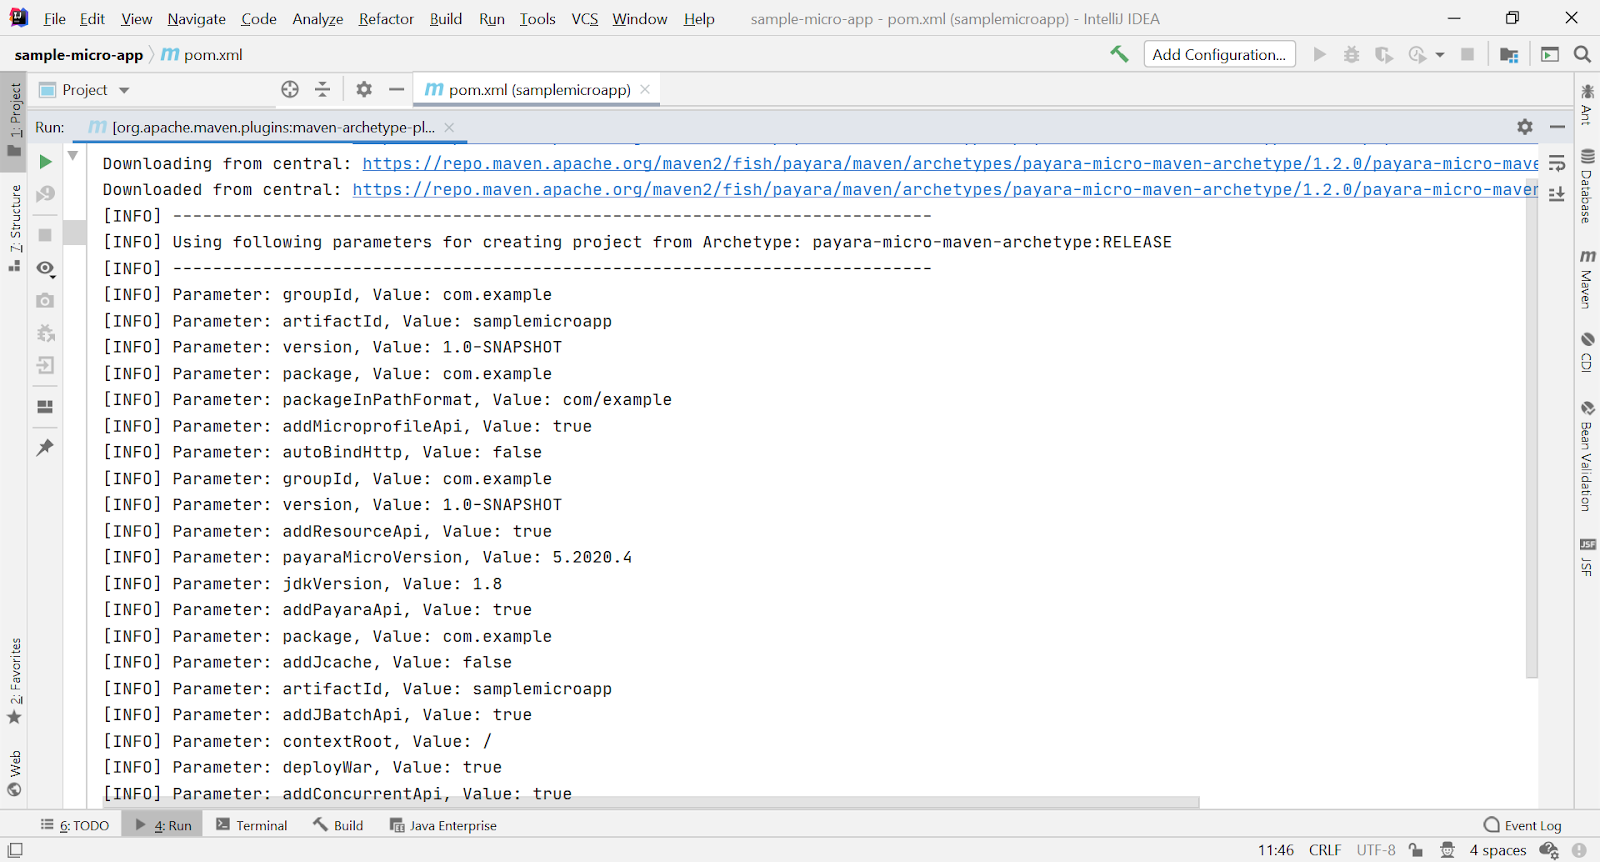Screen dimensions: 1600x862
Task: Click locate target icon in Project panel
Action: (x=290, y=90)
